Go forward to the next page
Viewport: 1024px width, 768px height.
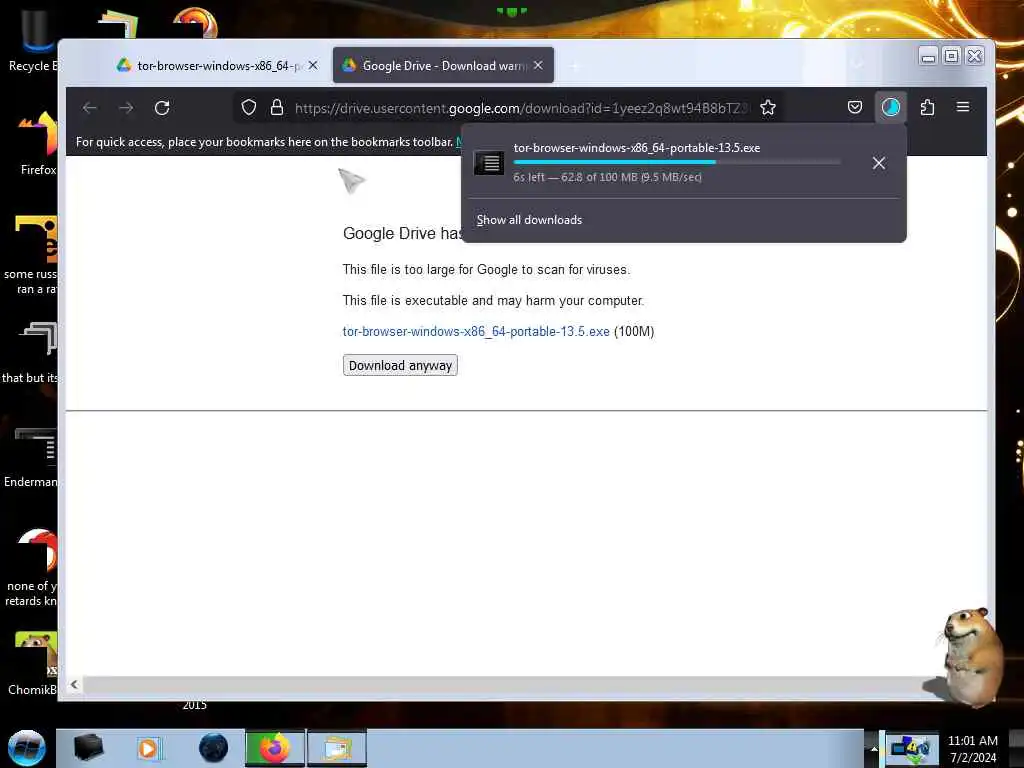126,108
